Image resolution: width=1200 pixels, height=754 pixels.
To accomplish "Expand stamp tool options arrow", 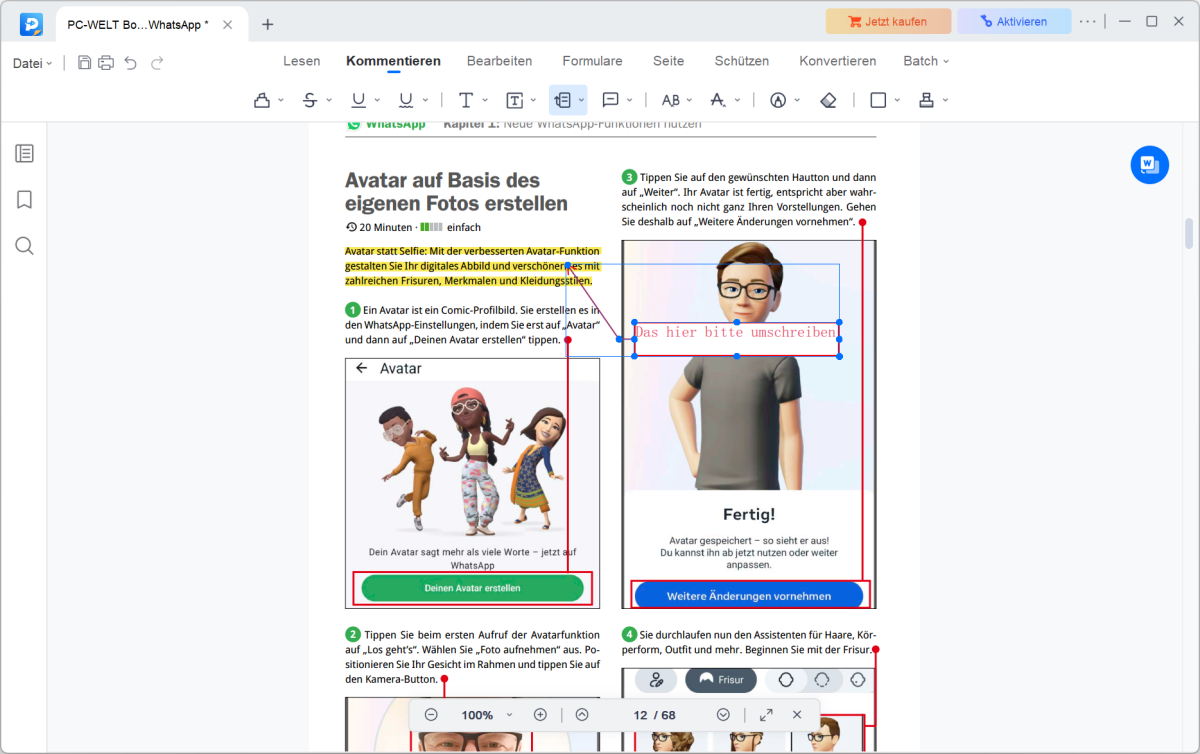I will tap(945, 100).
